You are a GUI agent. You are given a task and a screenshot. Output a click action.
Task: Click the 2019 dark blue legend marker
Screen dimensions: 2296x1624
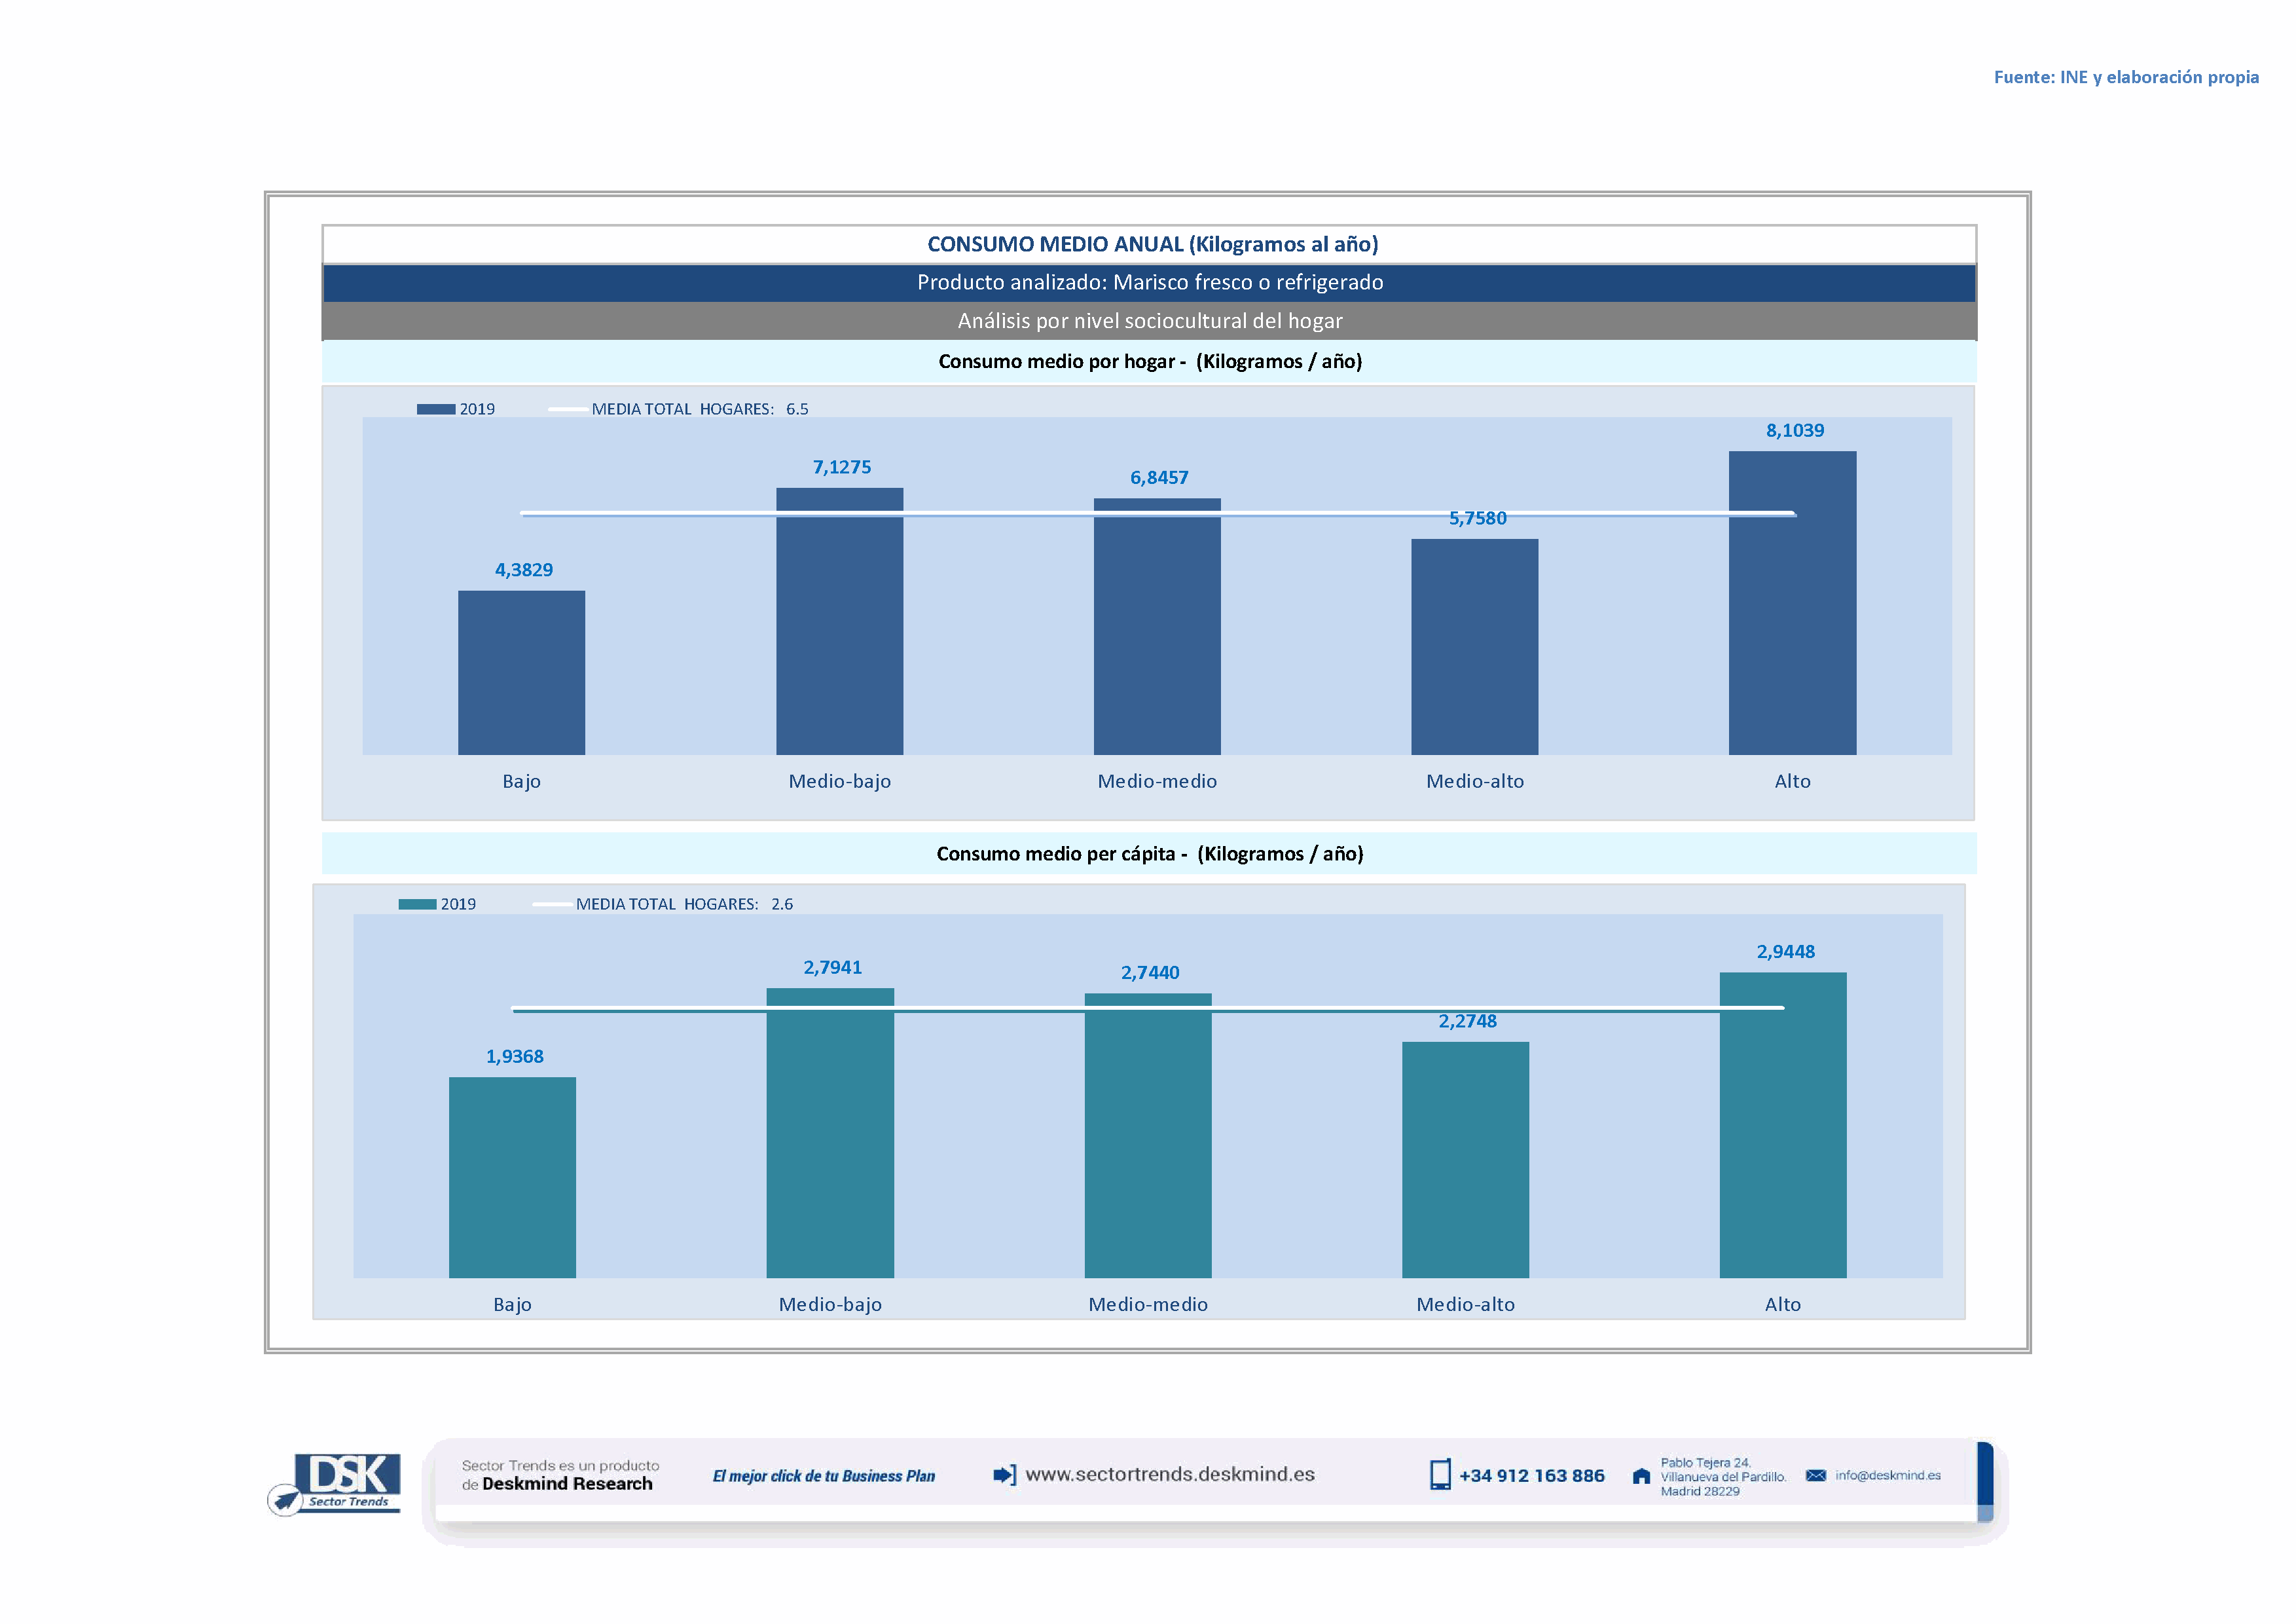tap(436, 409)
